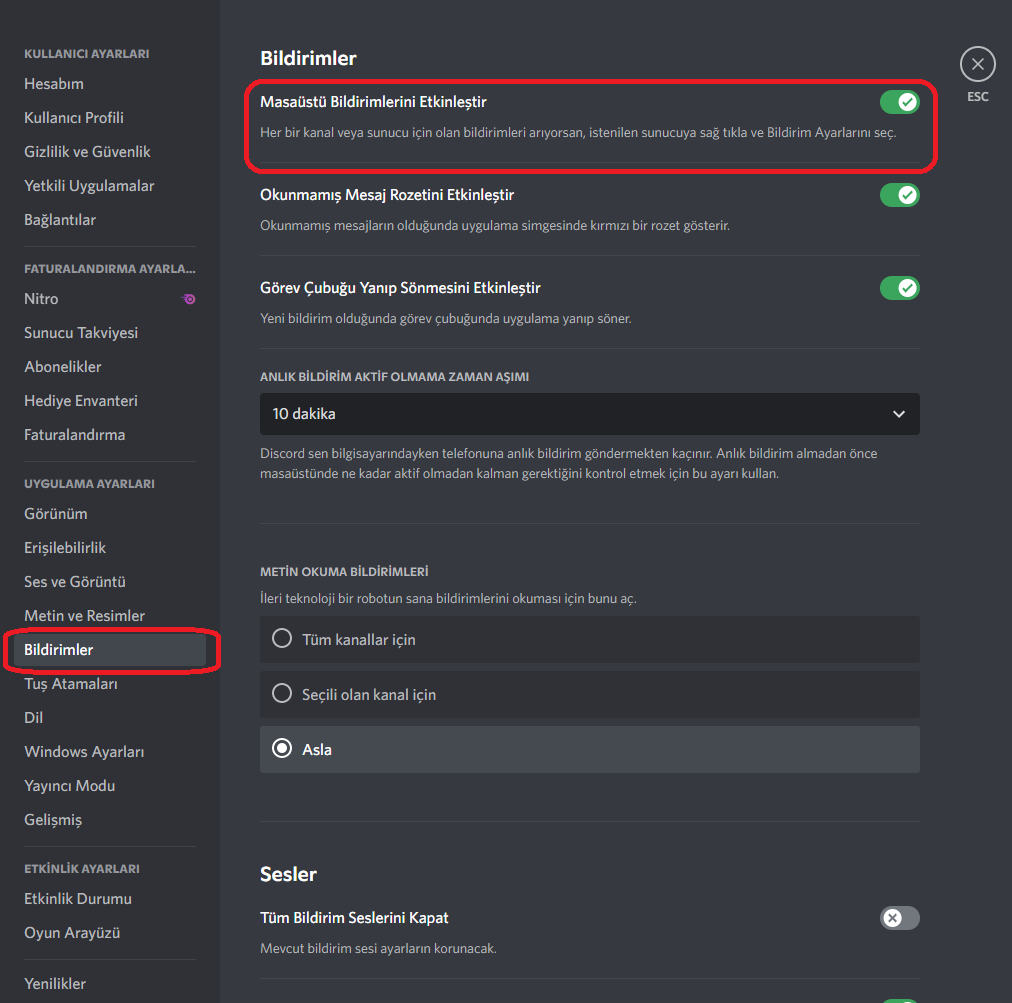This screenshot has height=1003, width=1012.
Task: Close settings with the ESC X icon
Action: tap(977, 65)
